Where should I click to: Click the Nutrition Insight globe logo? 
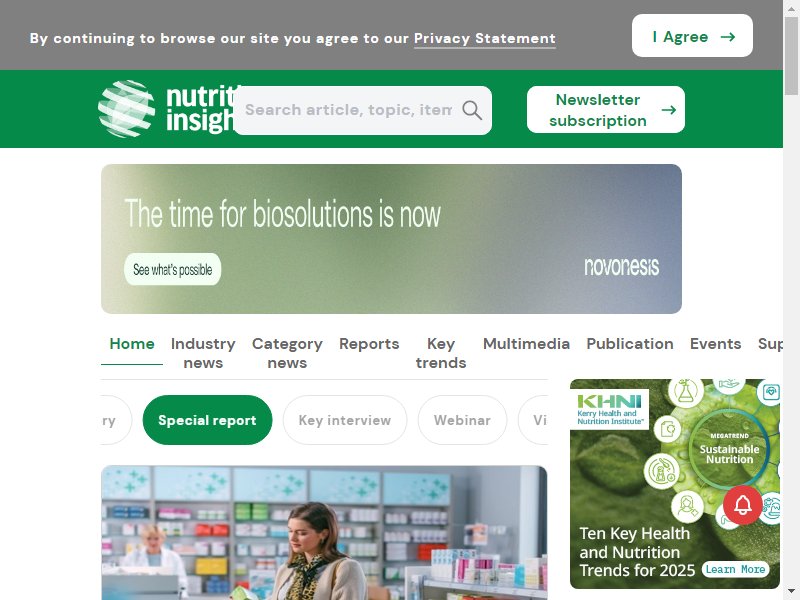click(x=127, y=109)
